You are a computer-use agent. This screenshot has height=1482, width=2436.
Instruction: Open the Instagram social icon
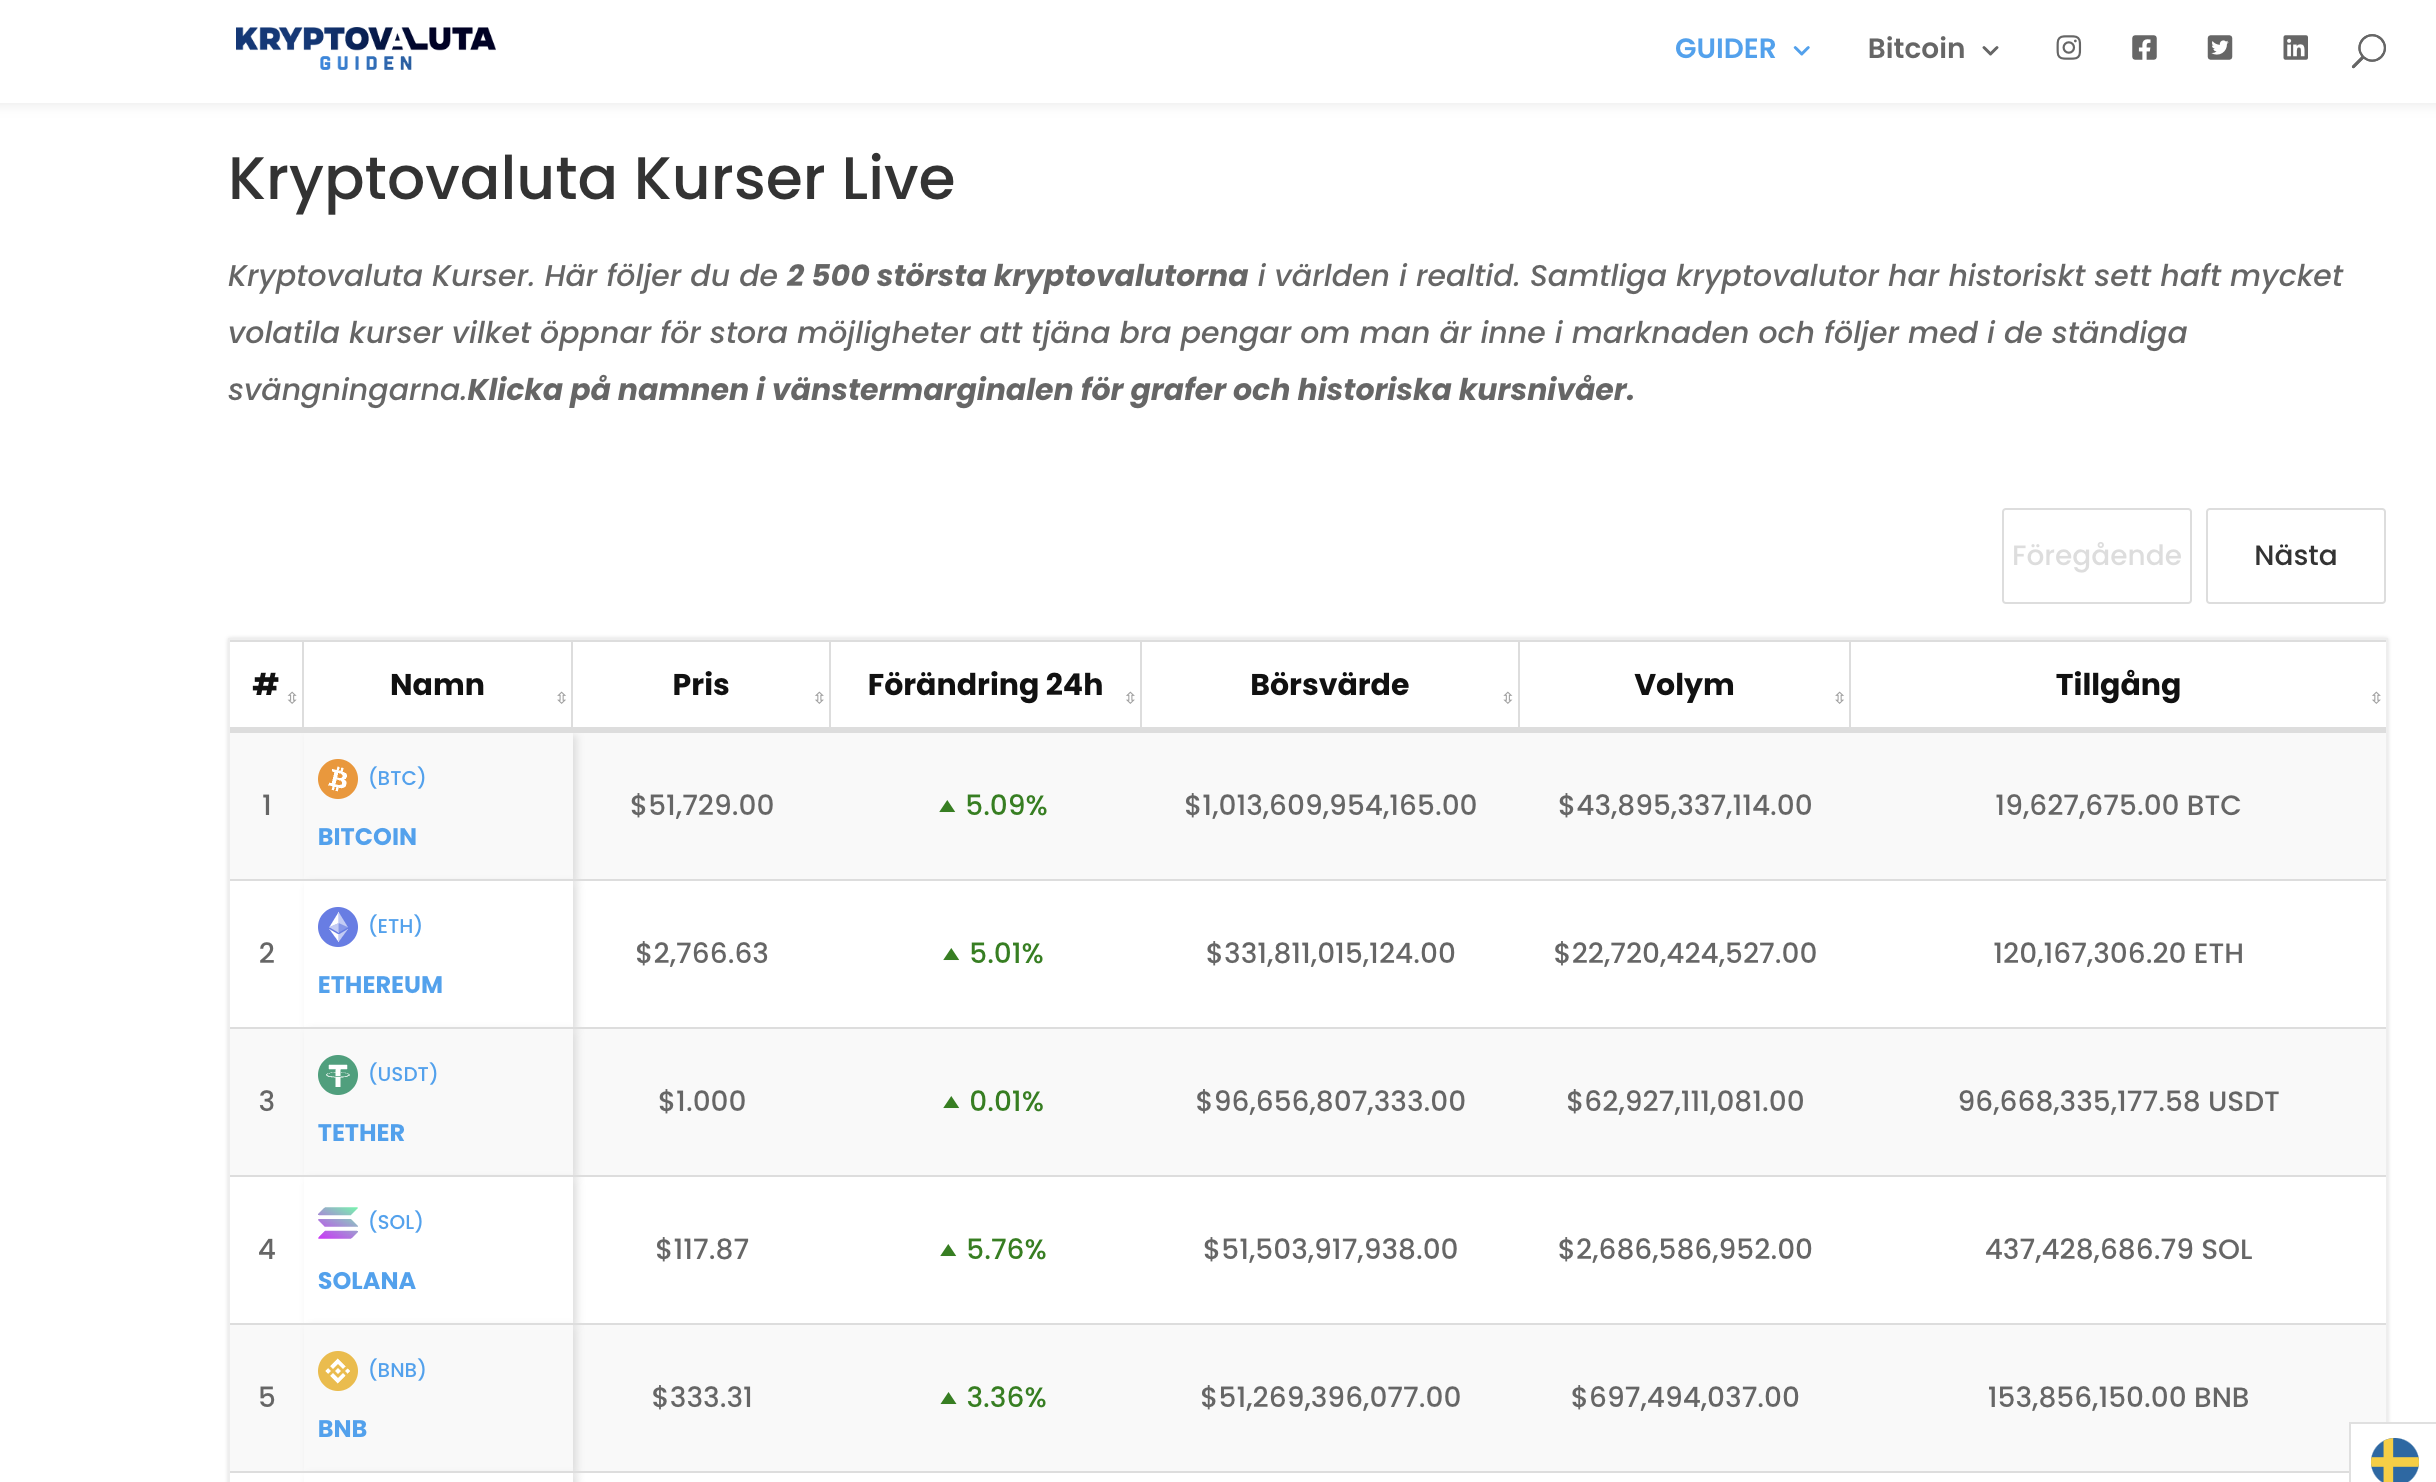pos(2068,48)
